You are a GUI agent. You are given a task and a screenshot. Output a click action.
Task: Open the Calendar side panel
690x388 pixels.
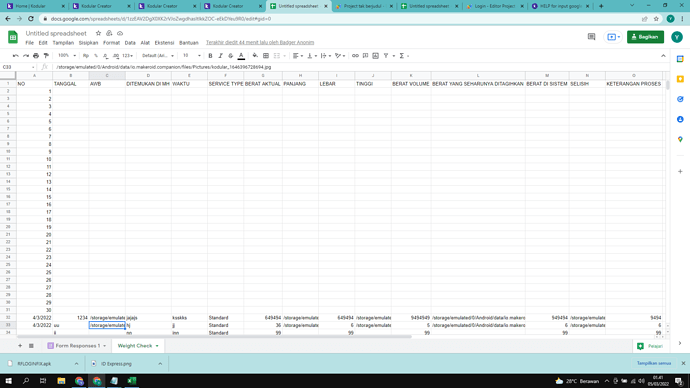(x=680, y=59)
